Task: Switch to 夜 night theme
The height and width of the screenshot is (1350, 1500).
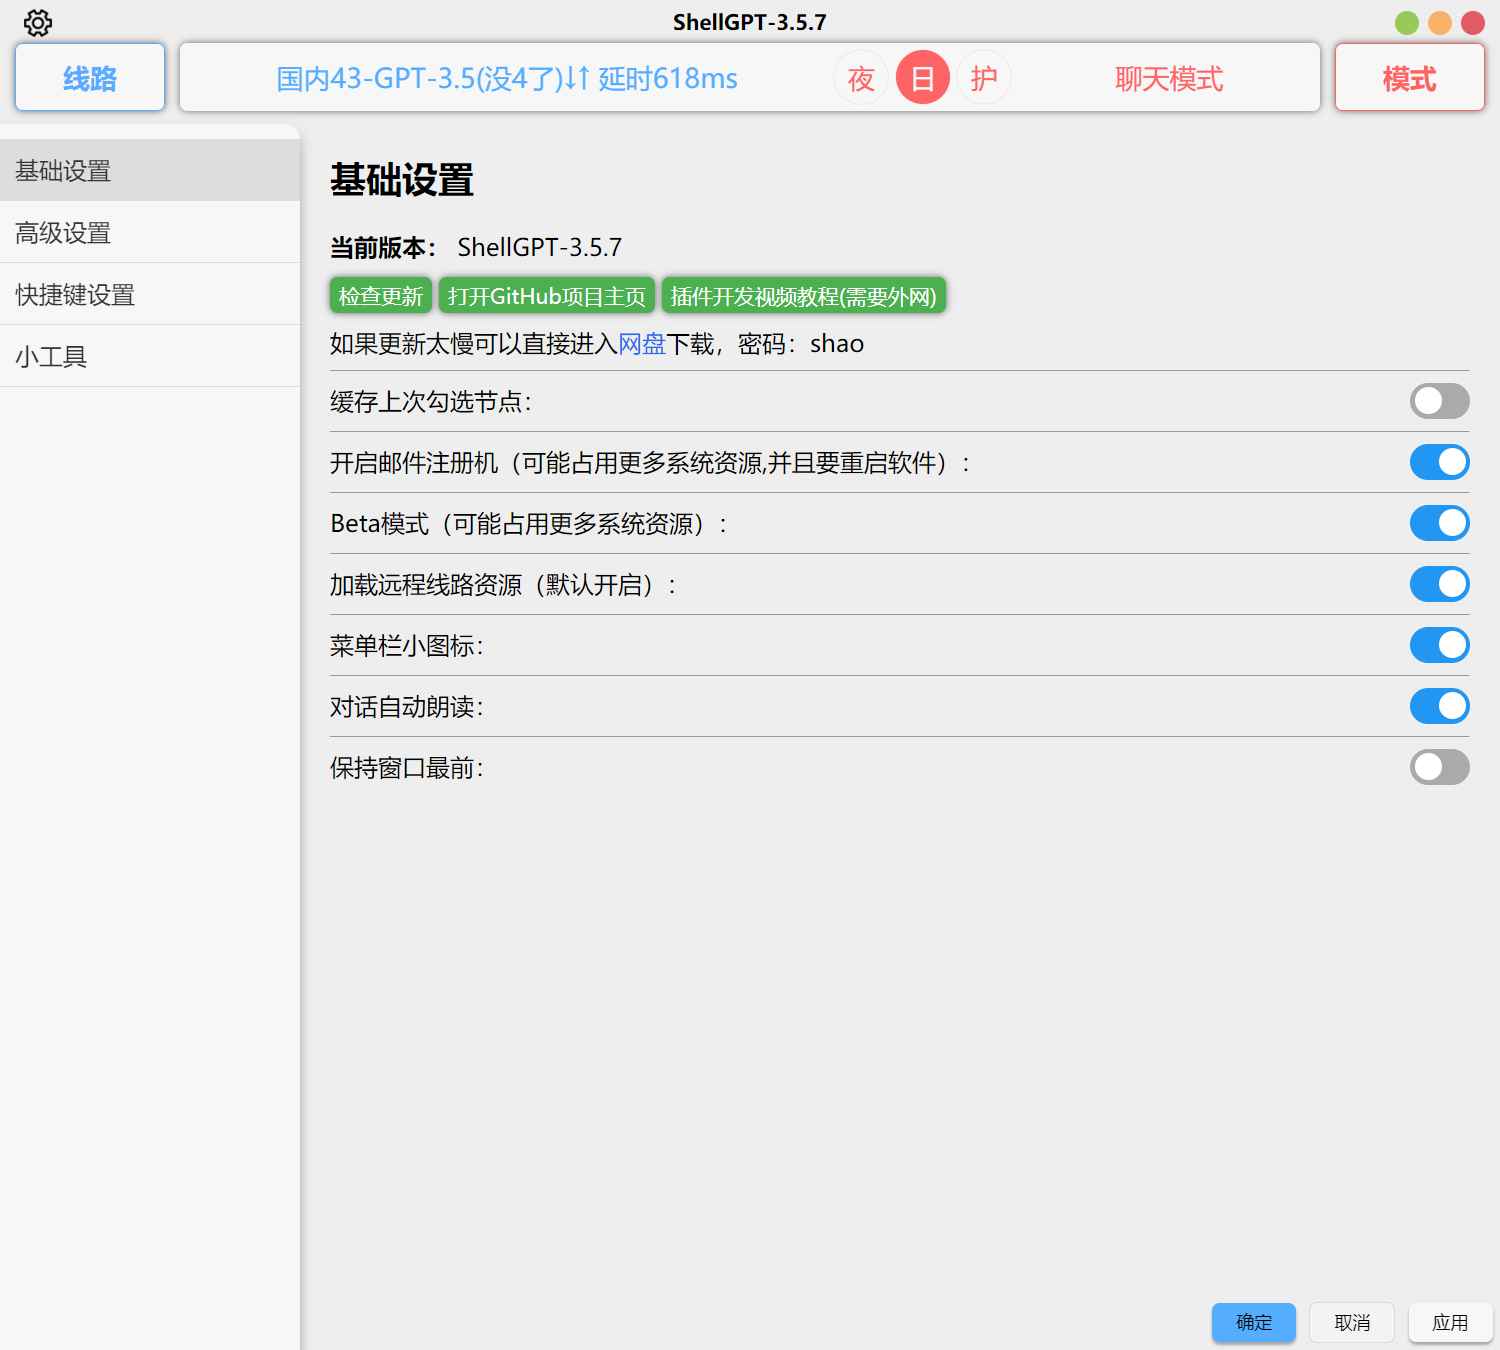Action: coord(861,77)
